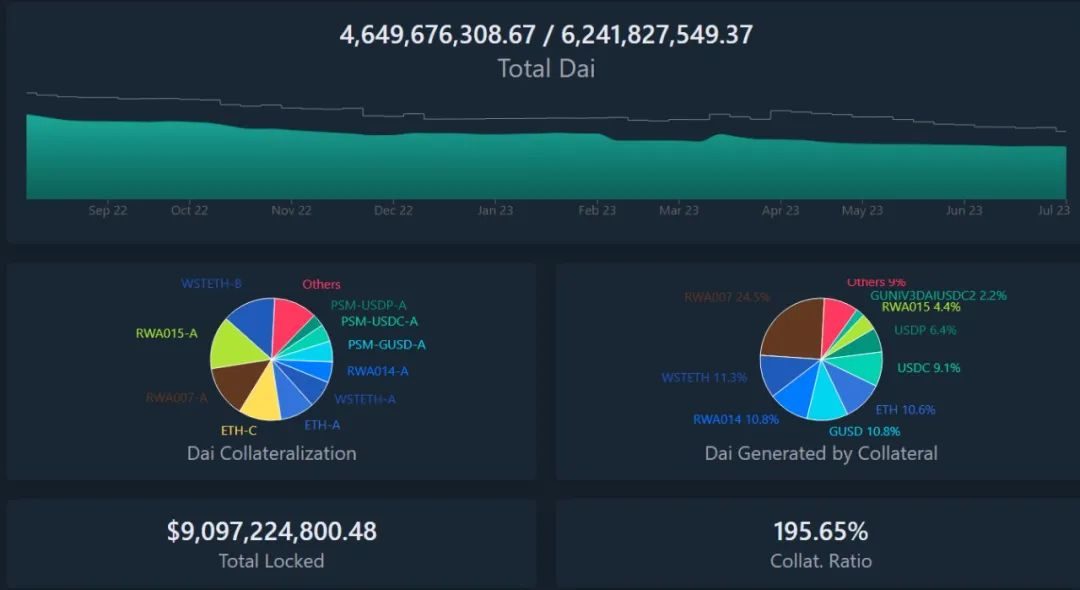Image resolution: width=1080 pixels, height=590 pixels.
Task: Click the GUNIV3DAIUSDC2 2.2% label
Action: [938, 295]
